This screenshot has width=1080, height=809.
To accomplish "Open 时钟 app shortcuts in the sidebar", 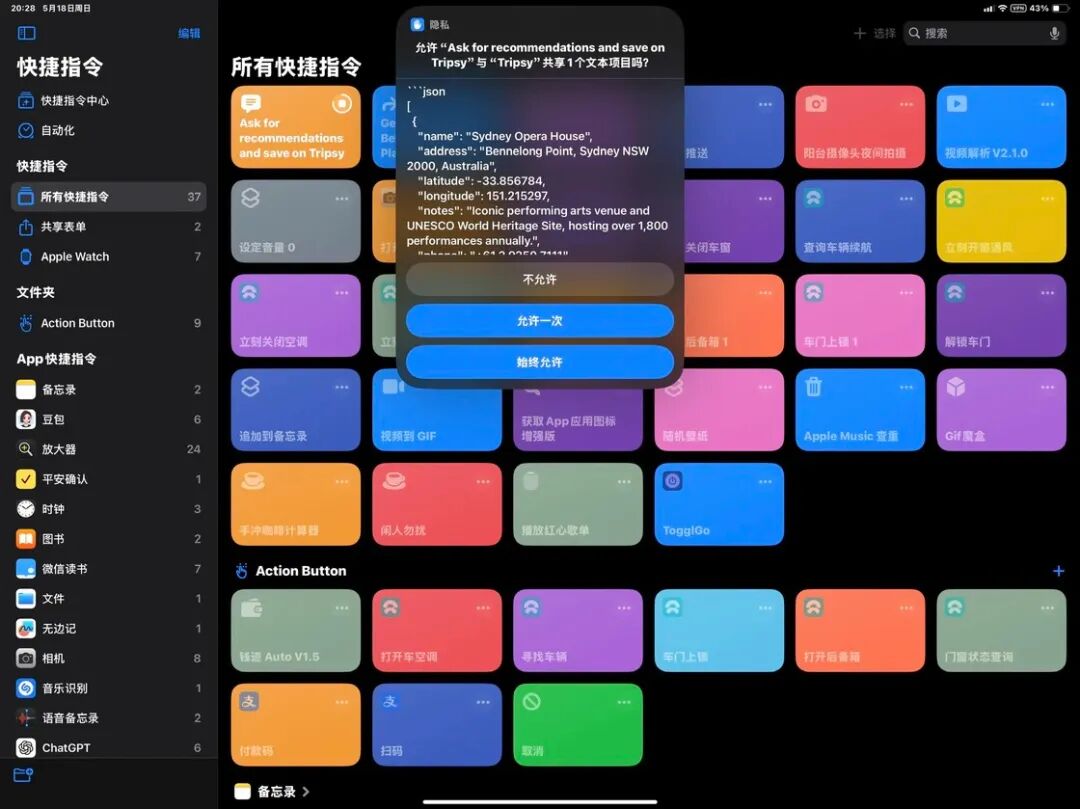I will (x=109, y=509).
